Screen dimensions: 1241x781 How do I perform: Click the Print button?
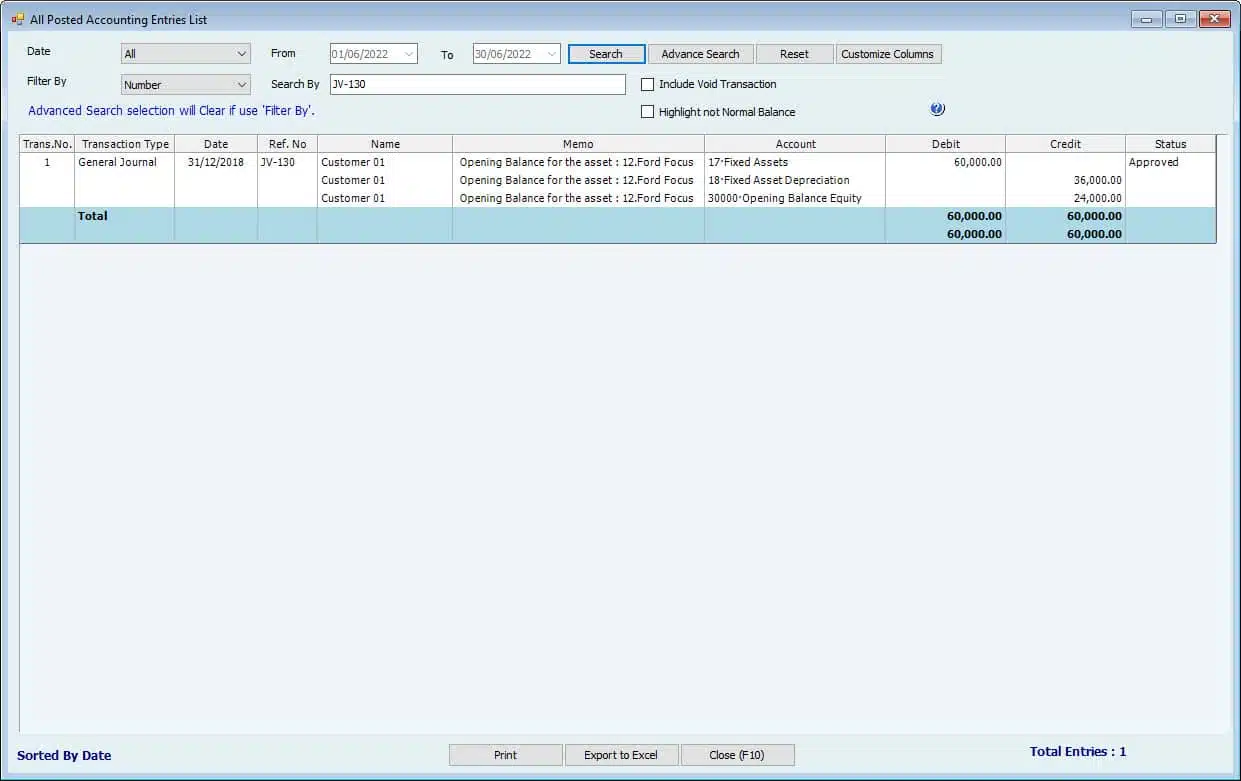506,755
